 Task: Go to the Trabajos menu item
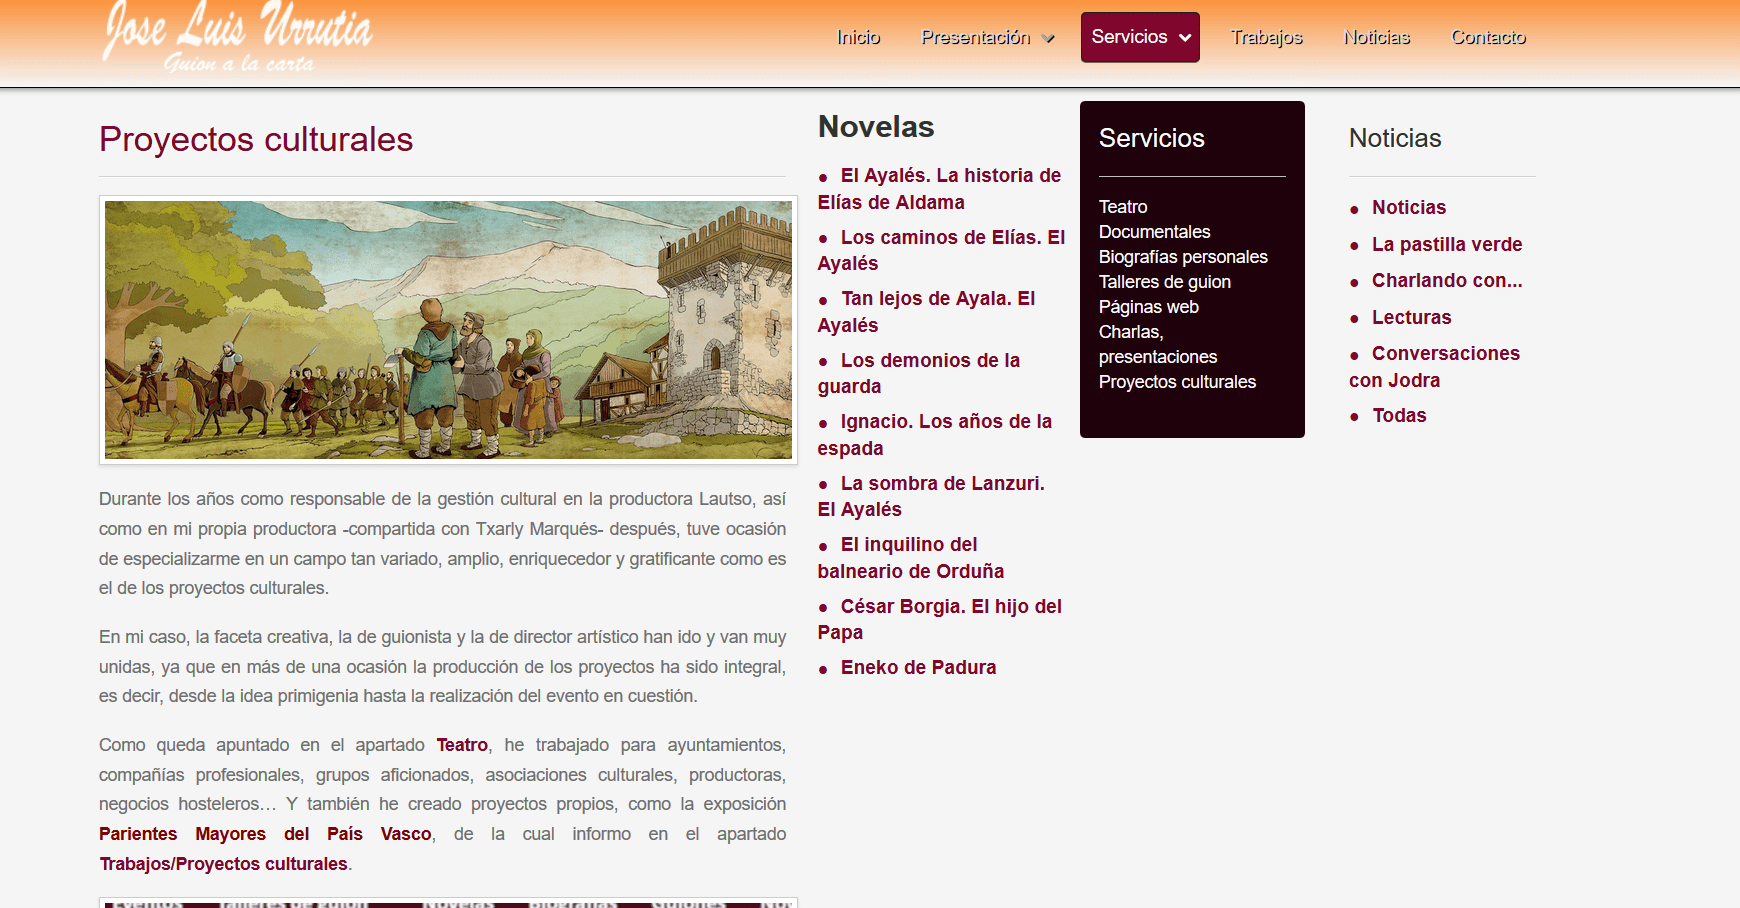(1266, 37)
